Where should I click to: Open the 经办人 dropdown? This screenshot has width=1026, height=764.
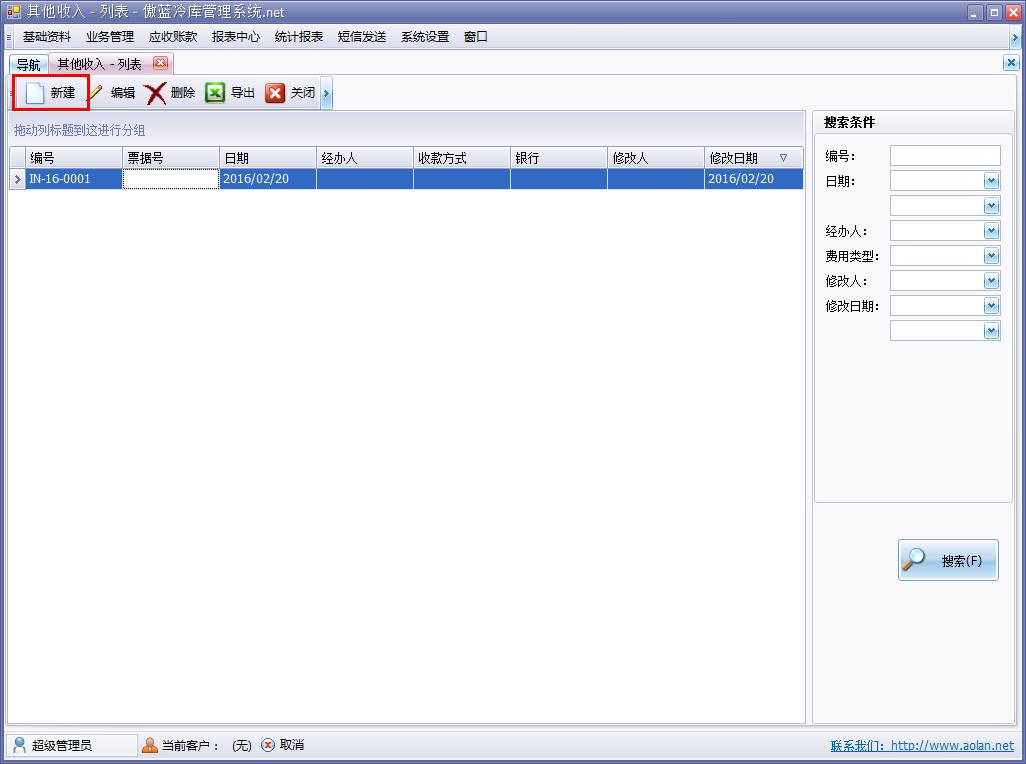coord(990,230)
